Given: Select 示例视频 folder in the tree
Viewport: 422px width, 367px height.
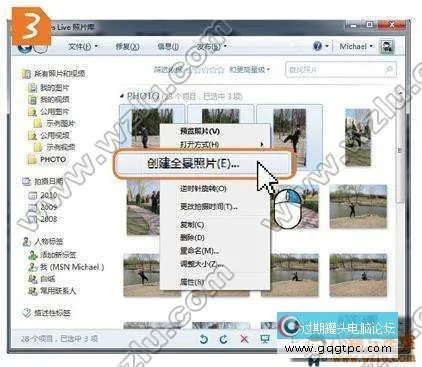Looking at the screenshot, I should [60, 147].
